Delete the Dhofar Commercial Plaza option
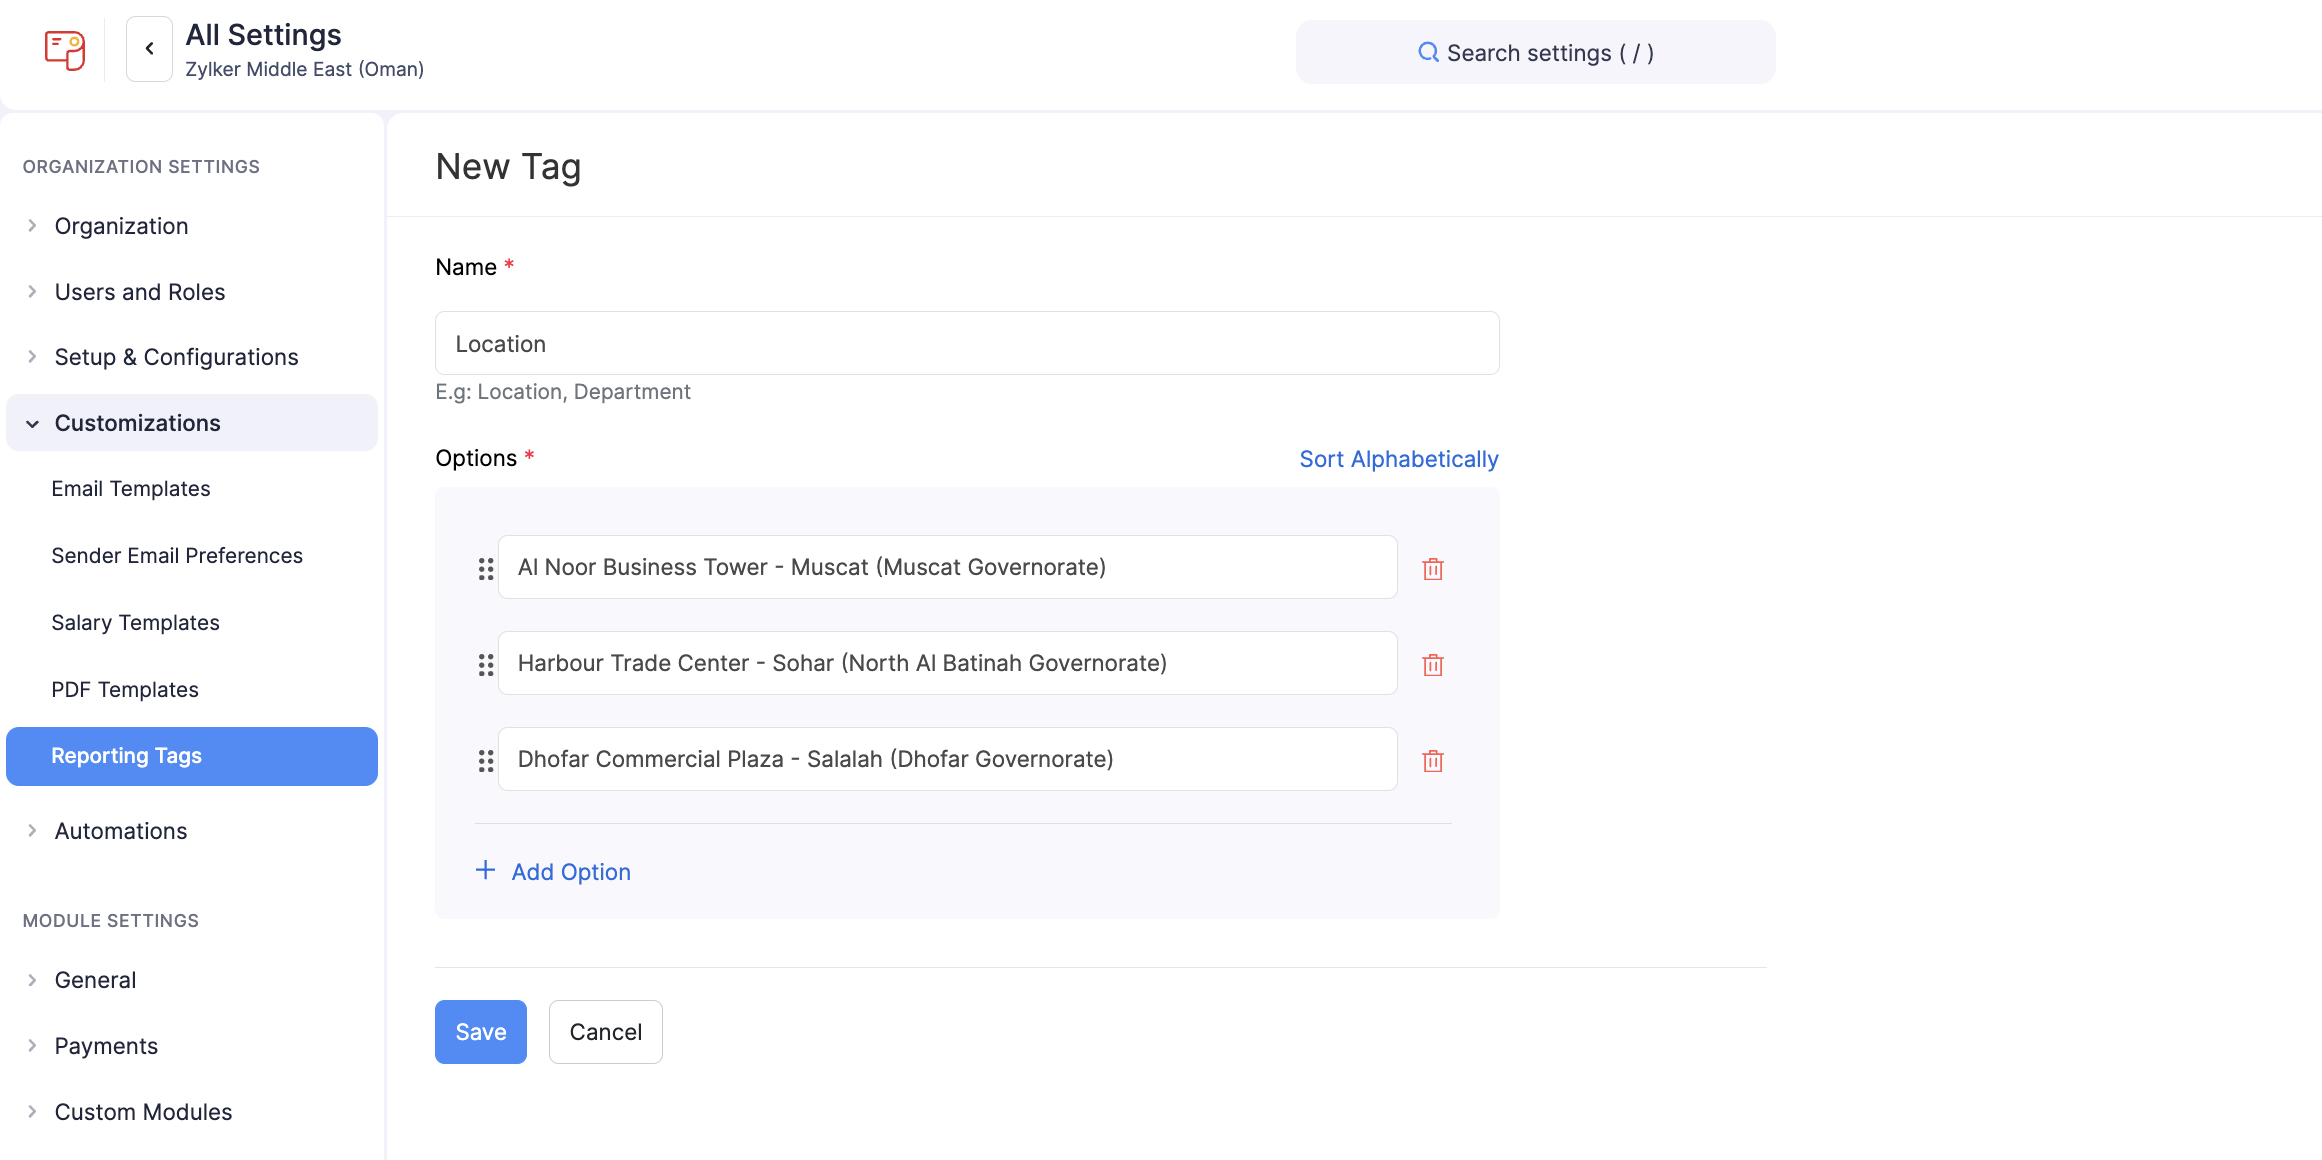This screenshot has width=2322, height=1160. click(1432, 760)
